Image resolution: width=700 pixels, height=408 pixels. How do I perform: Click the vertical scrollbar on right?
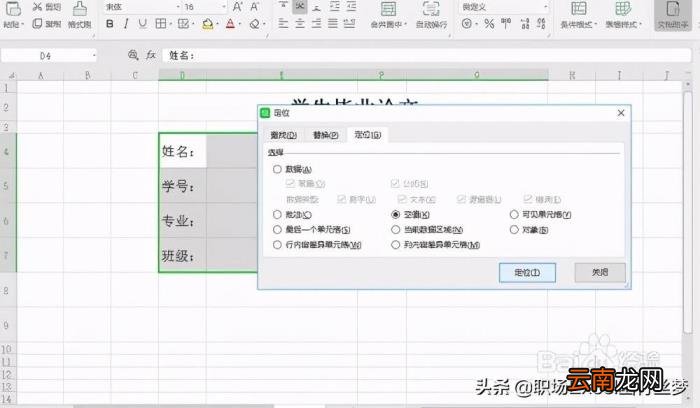pyautogui.click(x=688, y=210)
